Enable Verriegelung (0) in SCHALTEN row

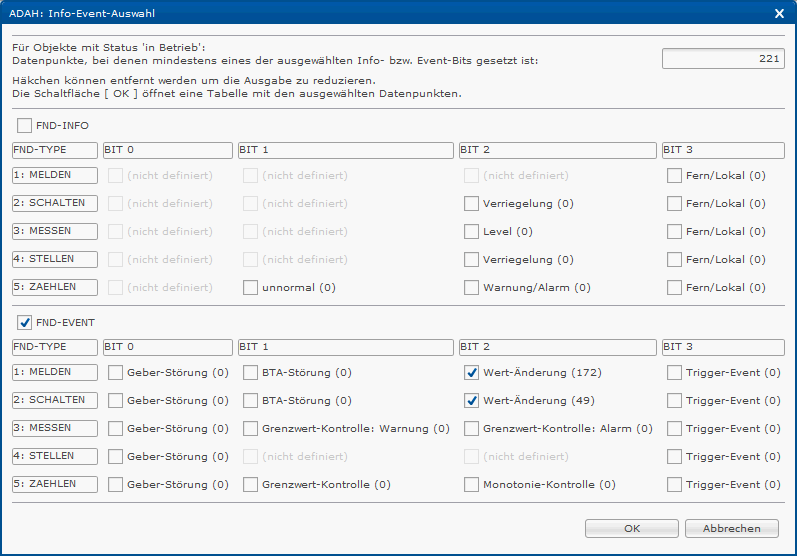point(471,203)
